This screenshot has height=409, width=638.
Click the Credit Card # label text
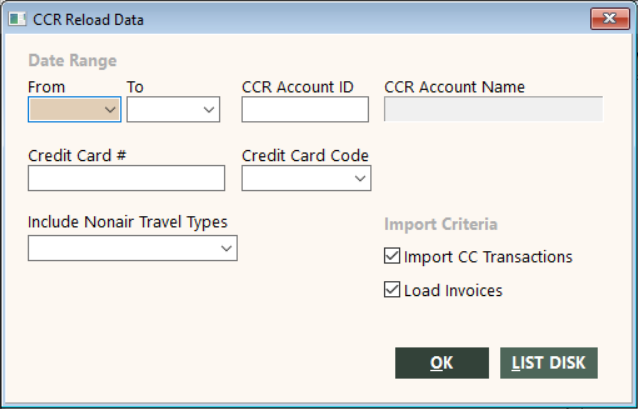[77, 155]
